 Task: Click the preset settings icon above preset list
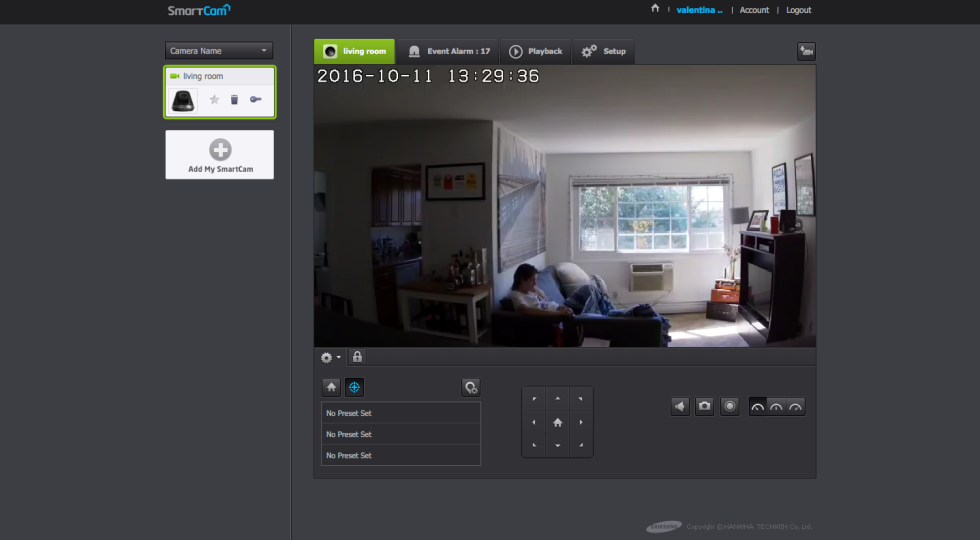[x=471, y=387]
